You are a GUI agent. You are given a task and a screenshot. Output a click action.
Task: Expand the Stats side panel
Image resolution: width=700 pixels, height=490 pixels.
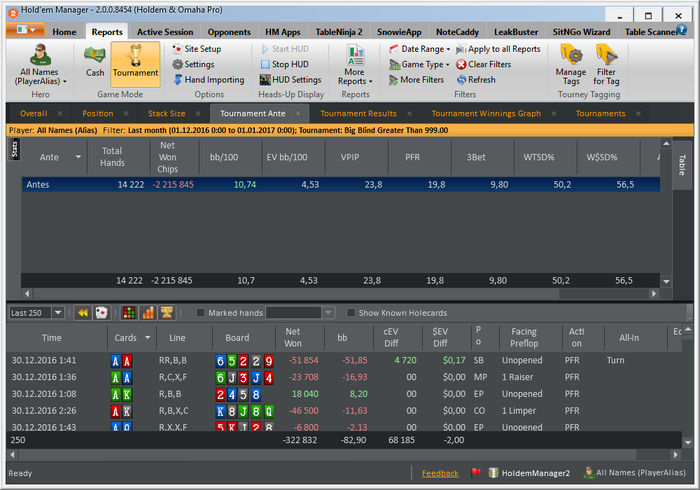[x=14, y=149]
